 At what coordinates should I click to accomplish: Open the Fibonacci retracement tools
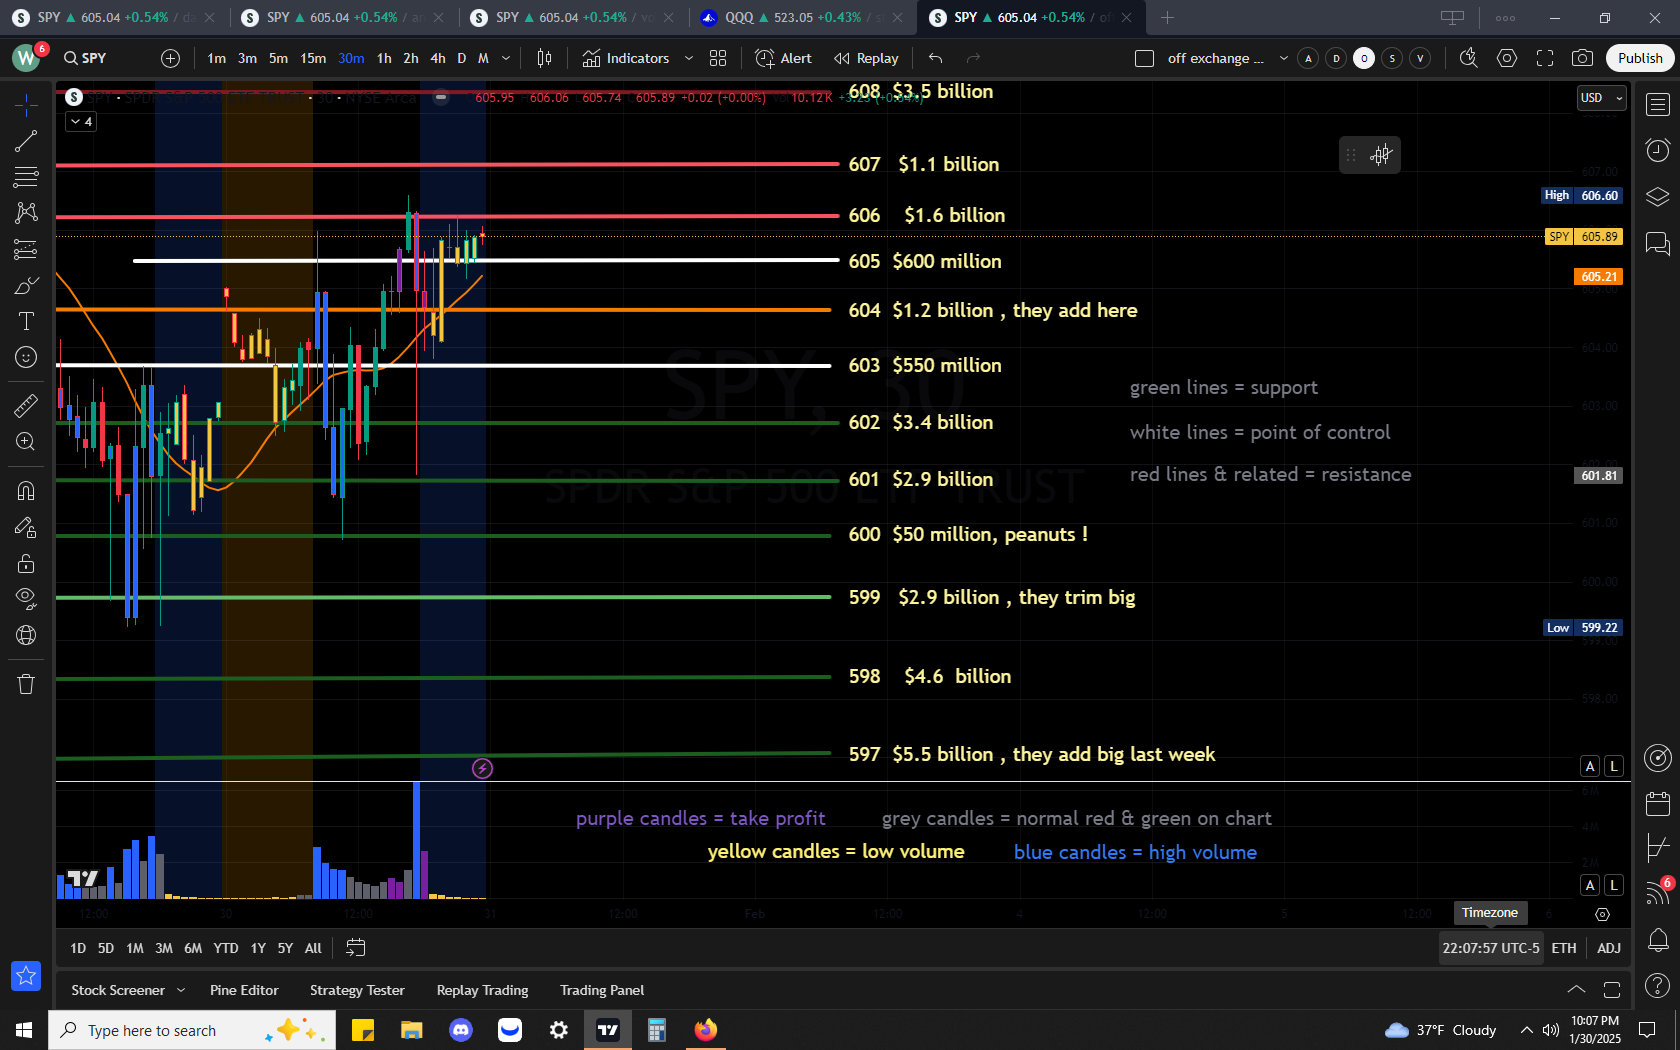click(x=26, y=177)
